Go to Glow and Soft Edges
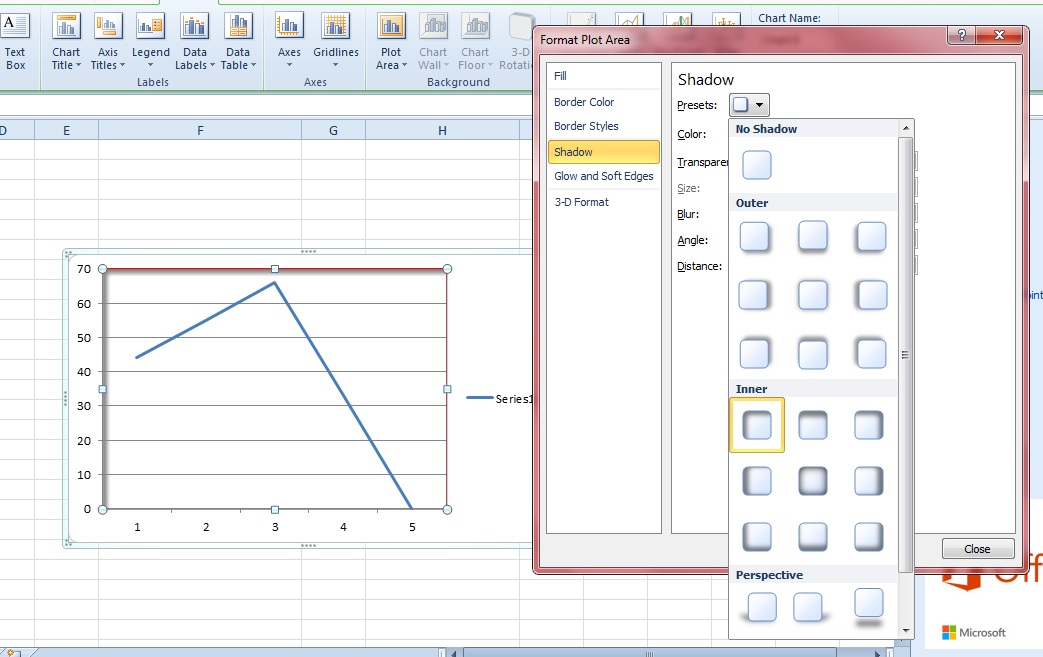Screen dimensions: 1043x657 (x=603, y=176)
